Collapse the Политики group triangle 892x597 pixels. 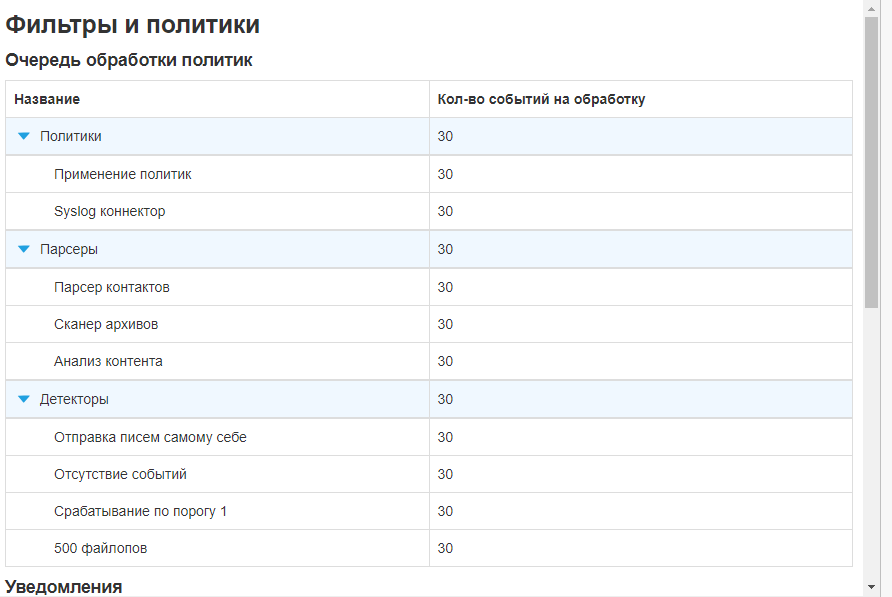coord(23,136)
